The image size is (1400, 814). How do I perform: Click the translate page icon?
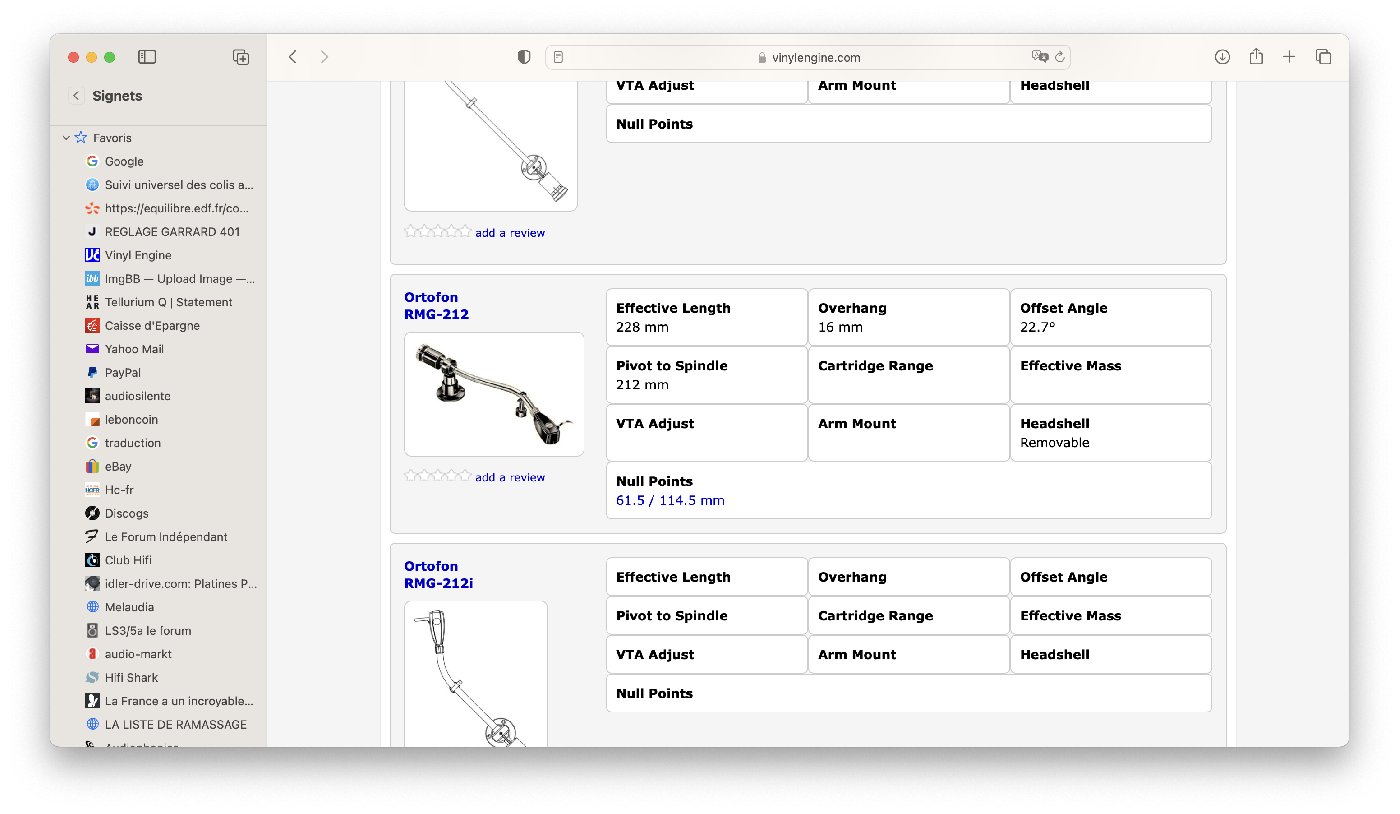click(x=1039, y=57)
